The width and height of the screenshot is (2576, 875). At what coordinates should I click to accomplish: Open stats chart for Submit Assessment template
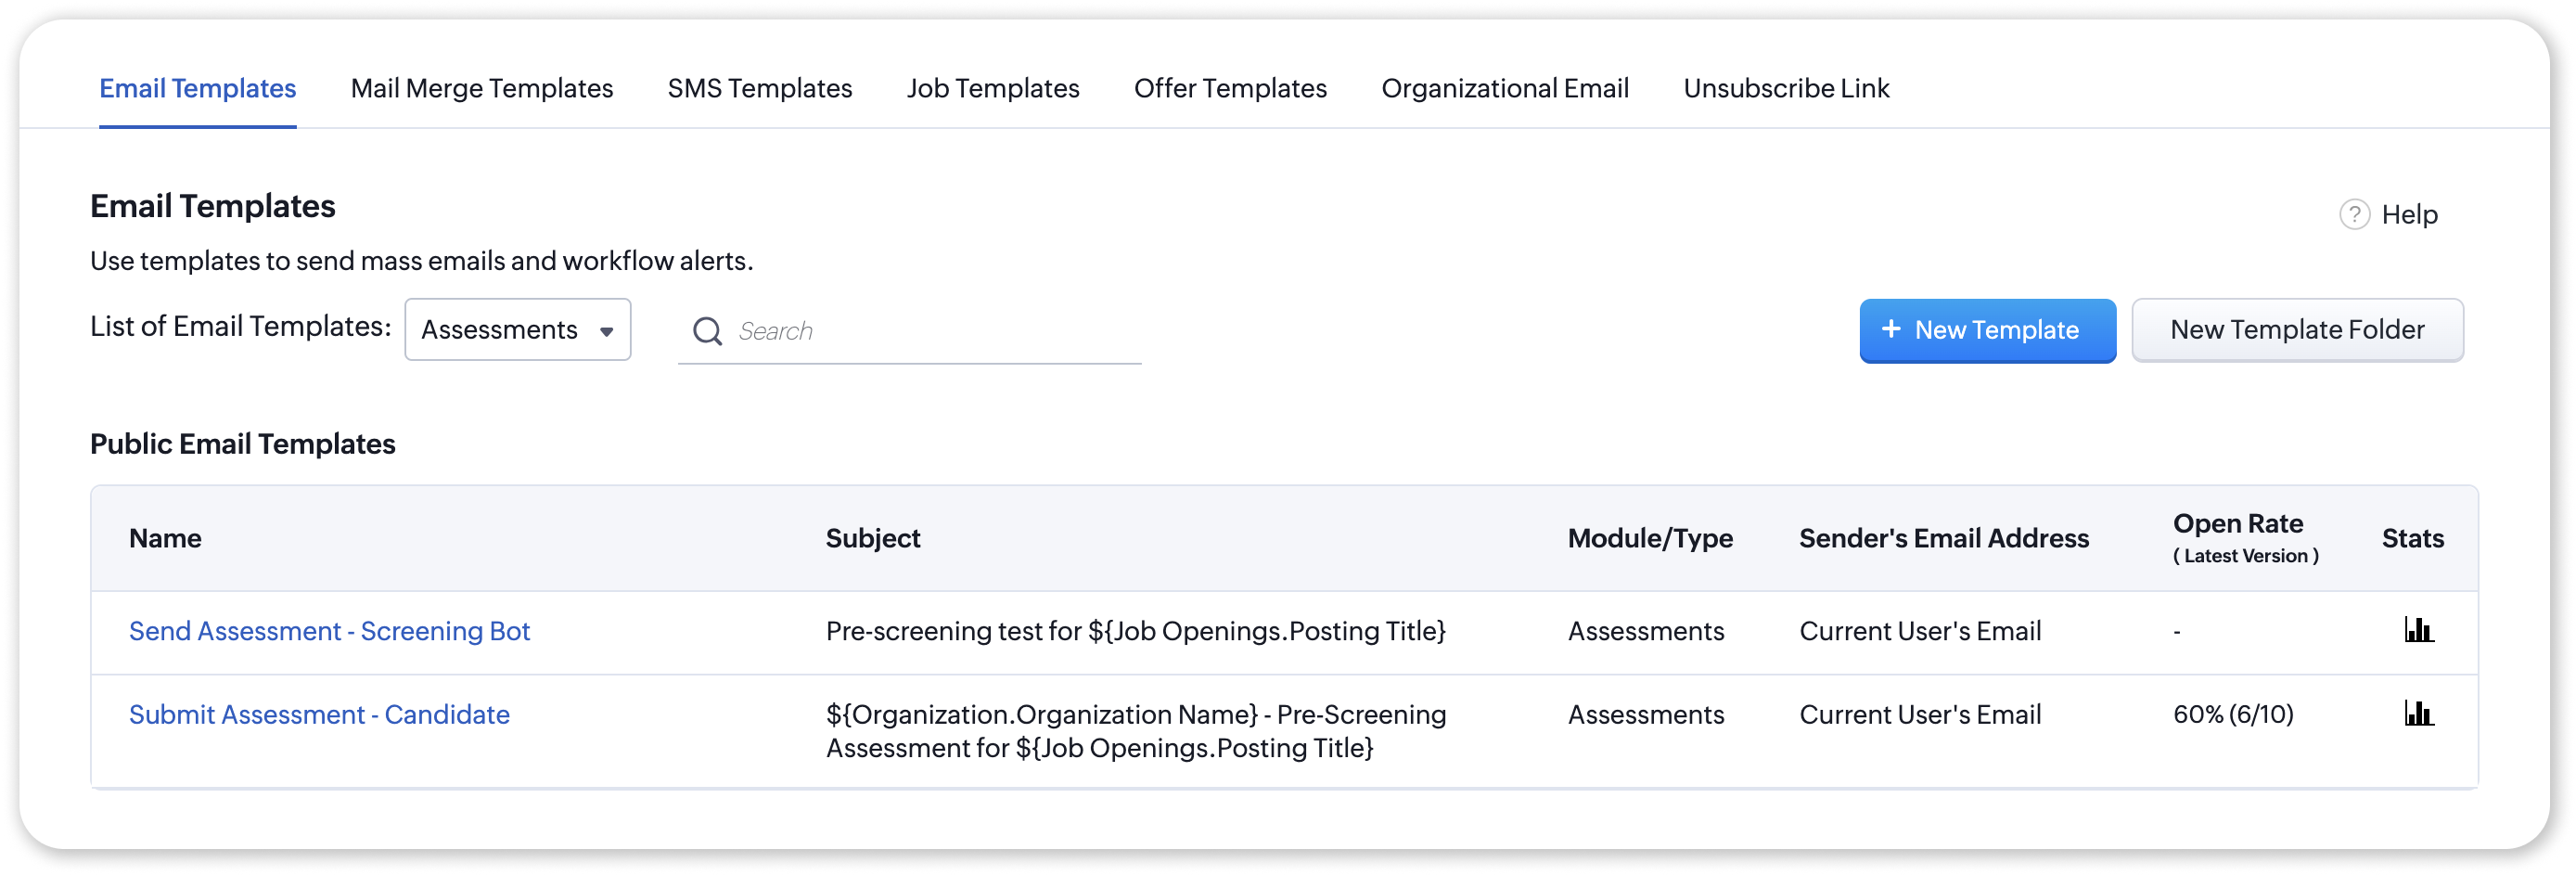coord(2418,714)
